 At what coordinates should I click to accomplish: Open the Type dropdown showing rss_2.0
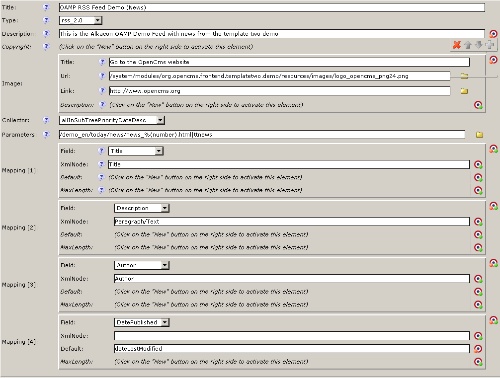click(x=80, y=20)
